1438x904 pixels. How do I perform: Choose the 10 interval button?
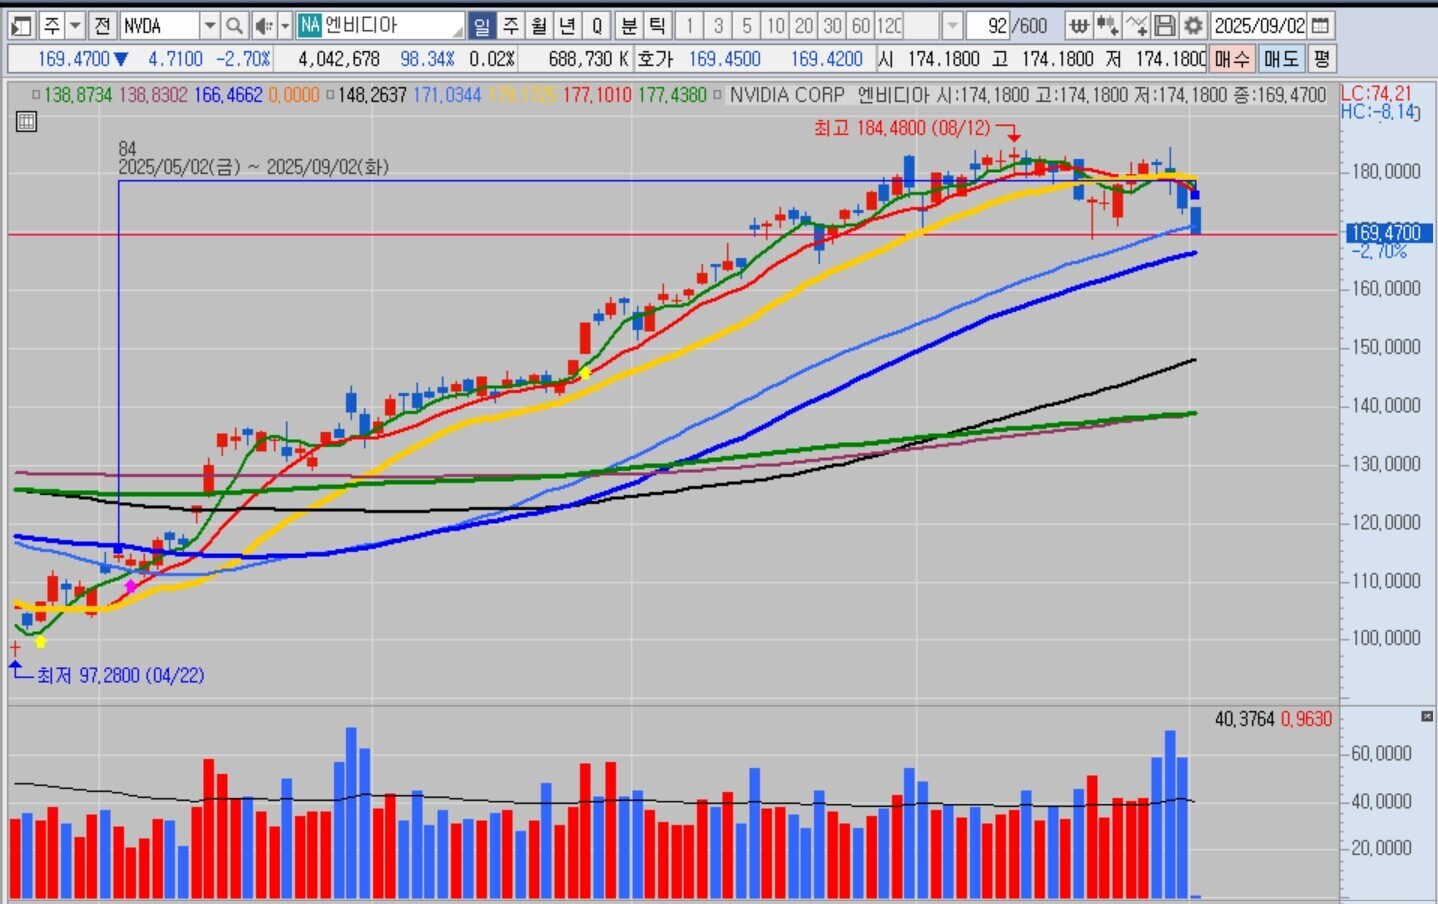click(775, 25)
